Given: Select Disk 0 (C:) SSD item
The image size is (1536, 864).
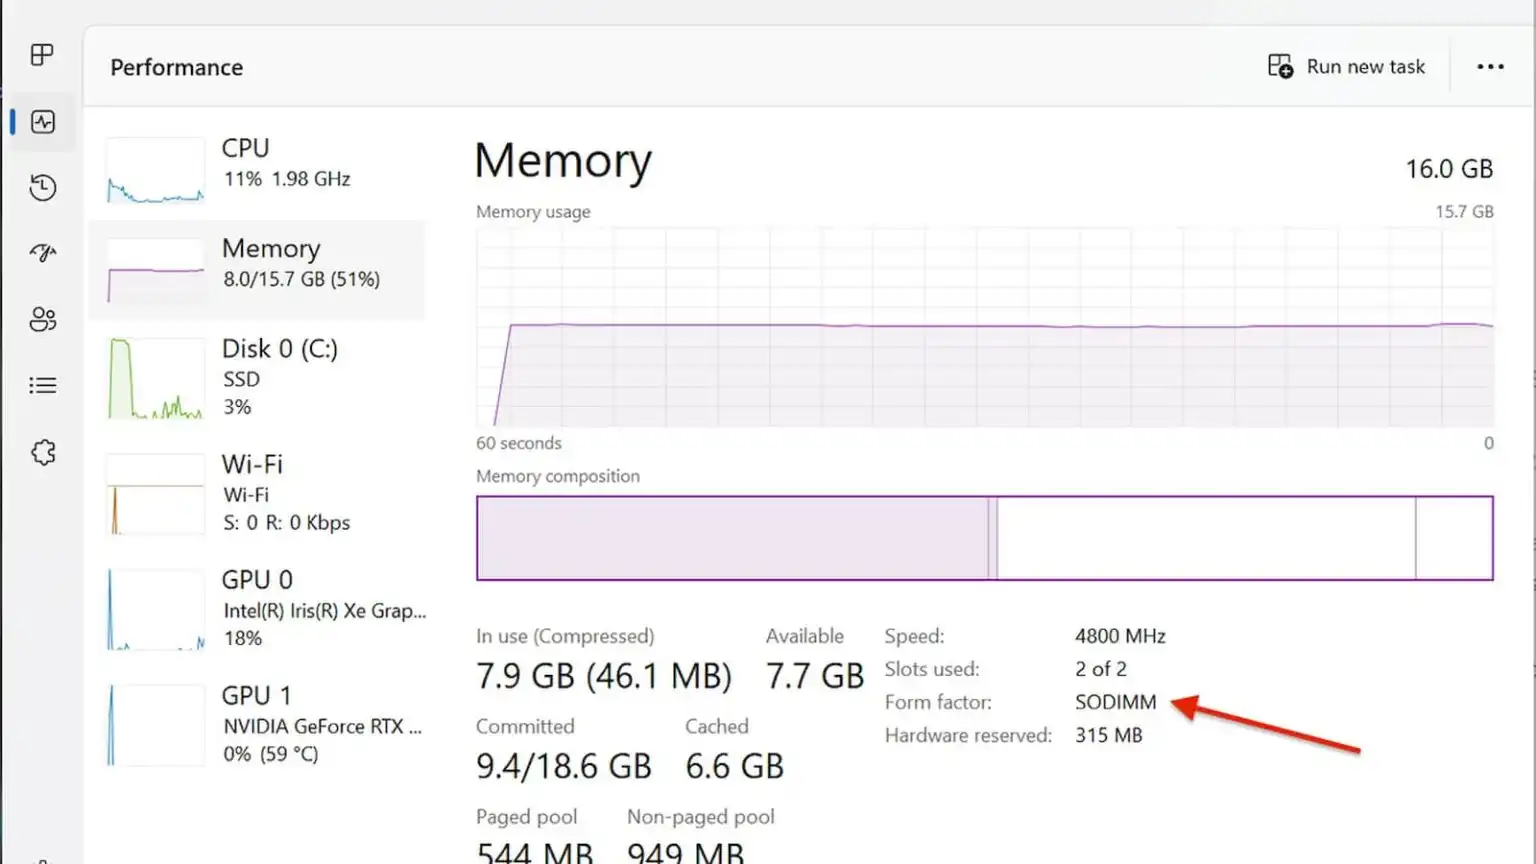Looking at the screenshot, I should coord(280,378).
